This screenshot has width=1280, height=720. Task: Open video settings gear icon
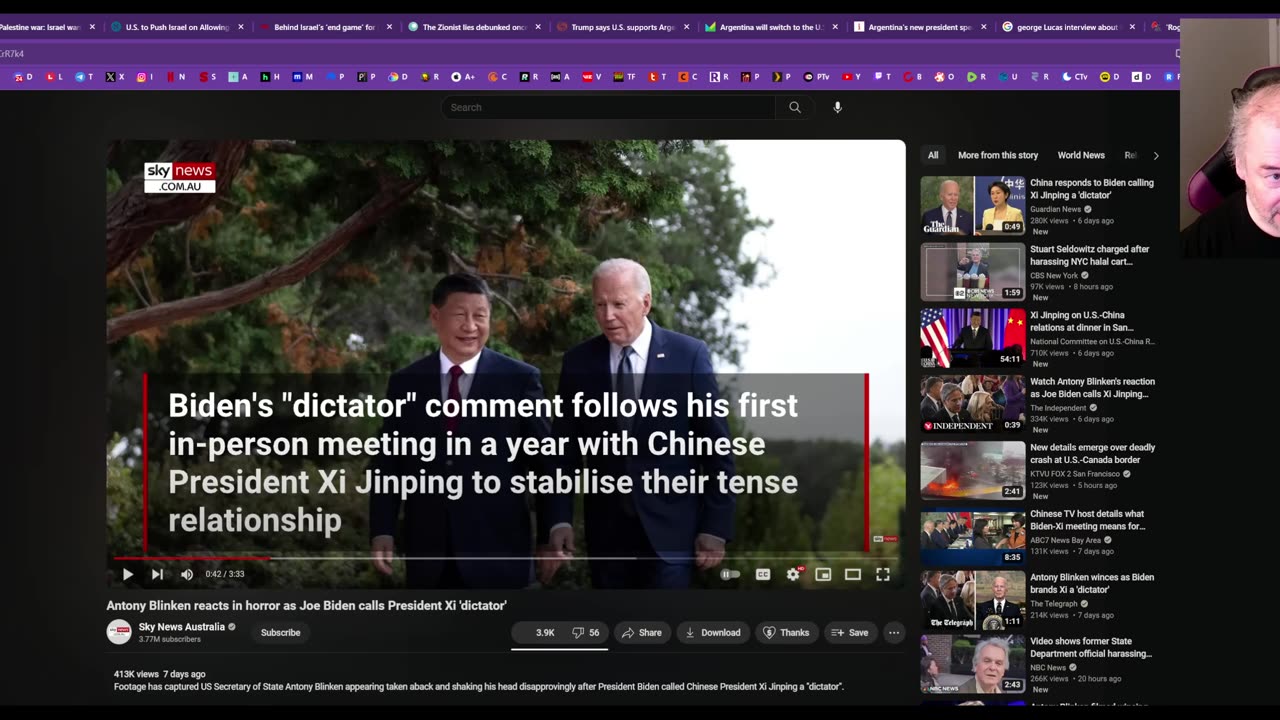click(x=793, y=574)
